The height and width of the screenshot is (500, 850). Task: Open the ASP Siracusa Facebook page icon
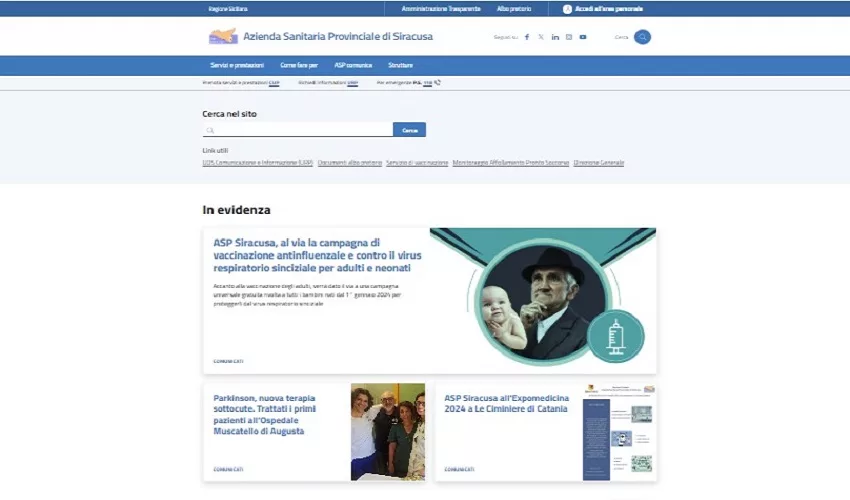click(527, 37)
